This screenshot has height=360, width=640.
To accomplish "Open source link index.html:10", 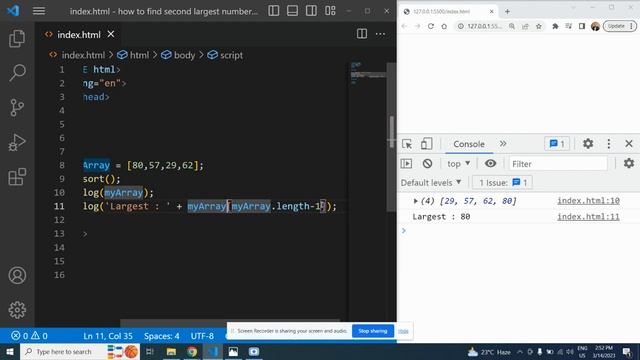I will (588, 201).
